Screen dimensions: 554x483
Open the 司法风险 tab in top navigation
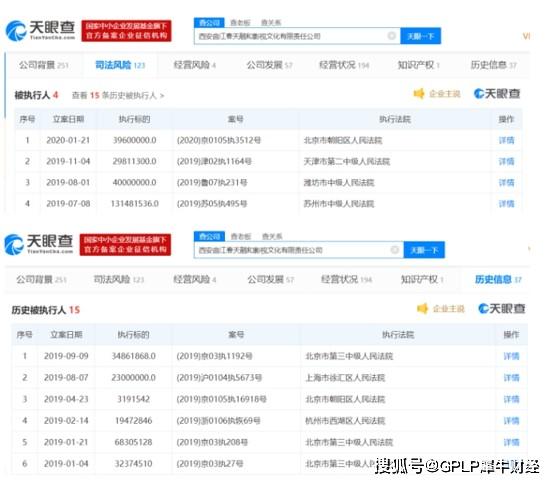(120, 65)
